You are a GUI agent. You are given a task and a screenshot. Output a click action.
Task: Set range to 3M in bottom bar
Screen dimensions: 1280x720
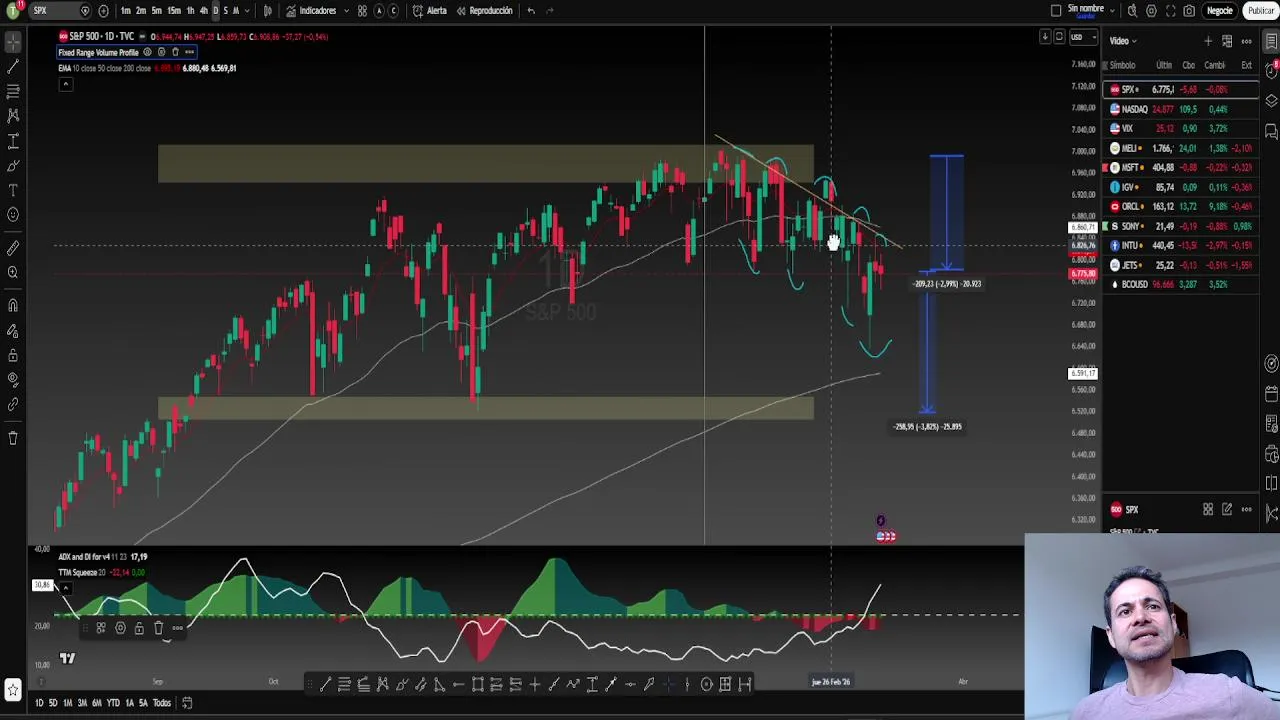tap(82, 703)
